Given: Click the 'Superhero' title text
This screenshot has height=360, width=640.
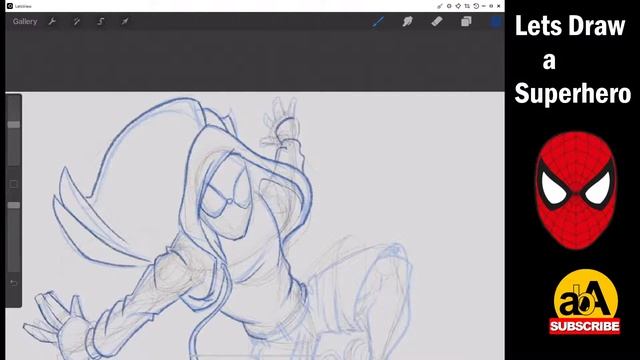Looking at the screenshot, I should tap(573, 94).
